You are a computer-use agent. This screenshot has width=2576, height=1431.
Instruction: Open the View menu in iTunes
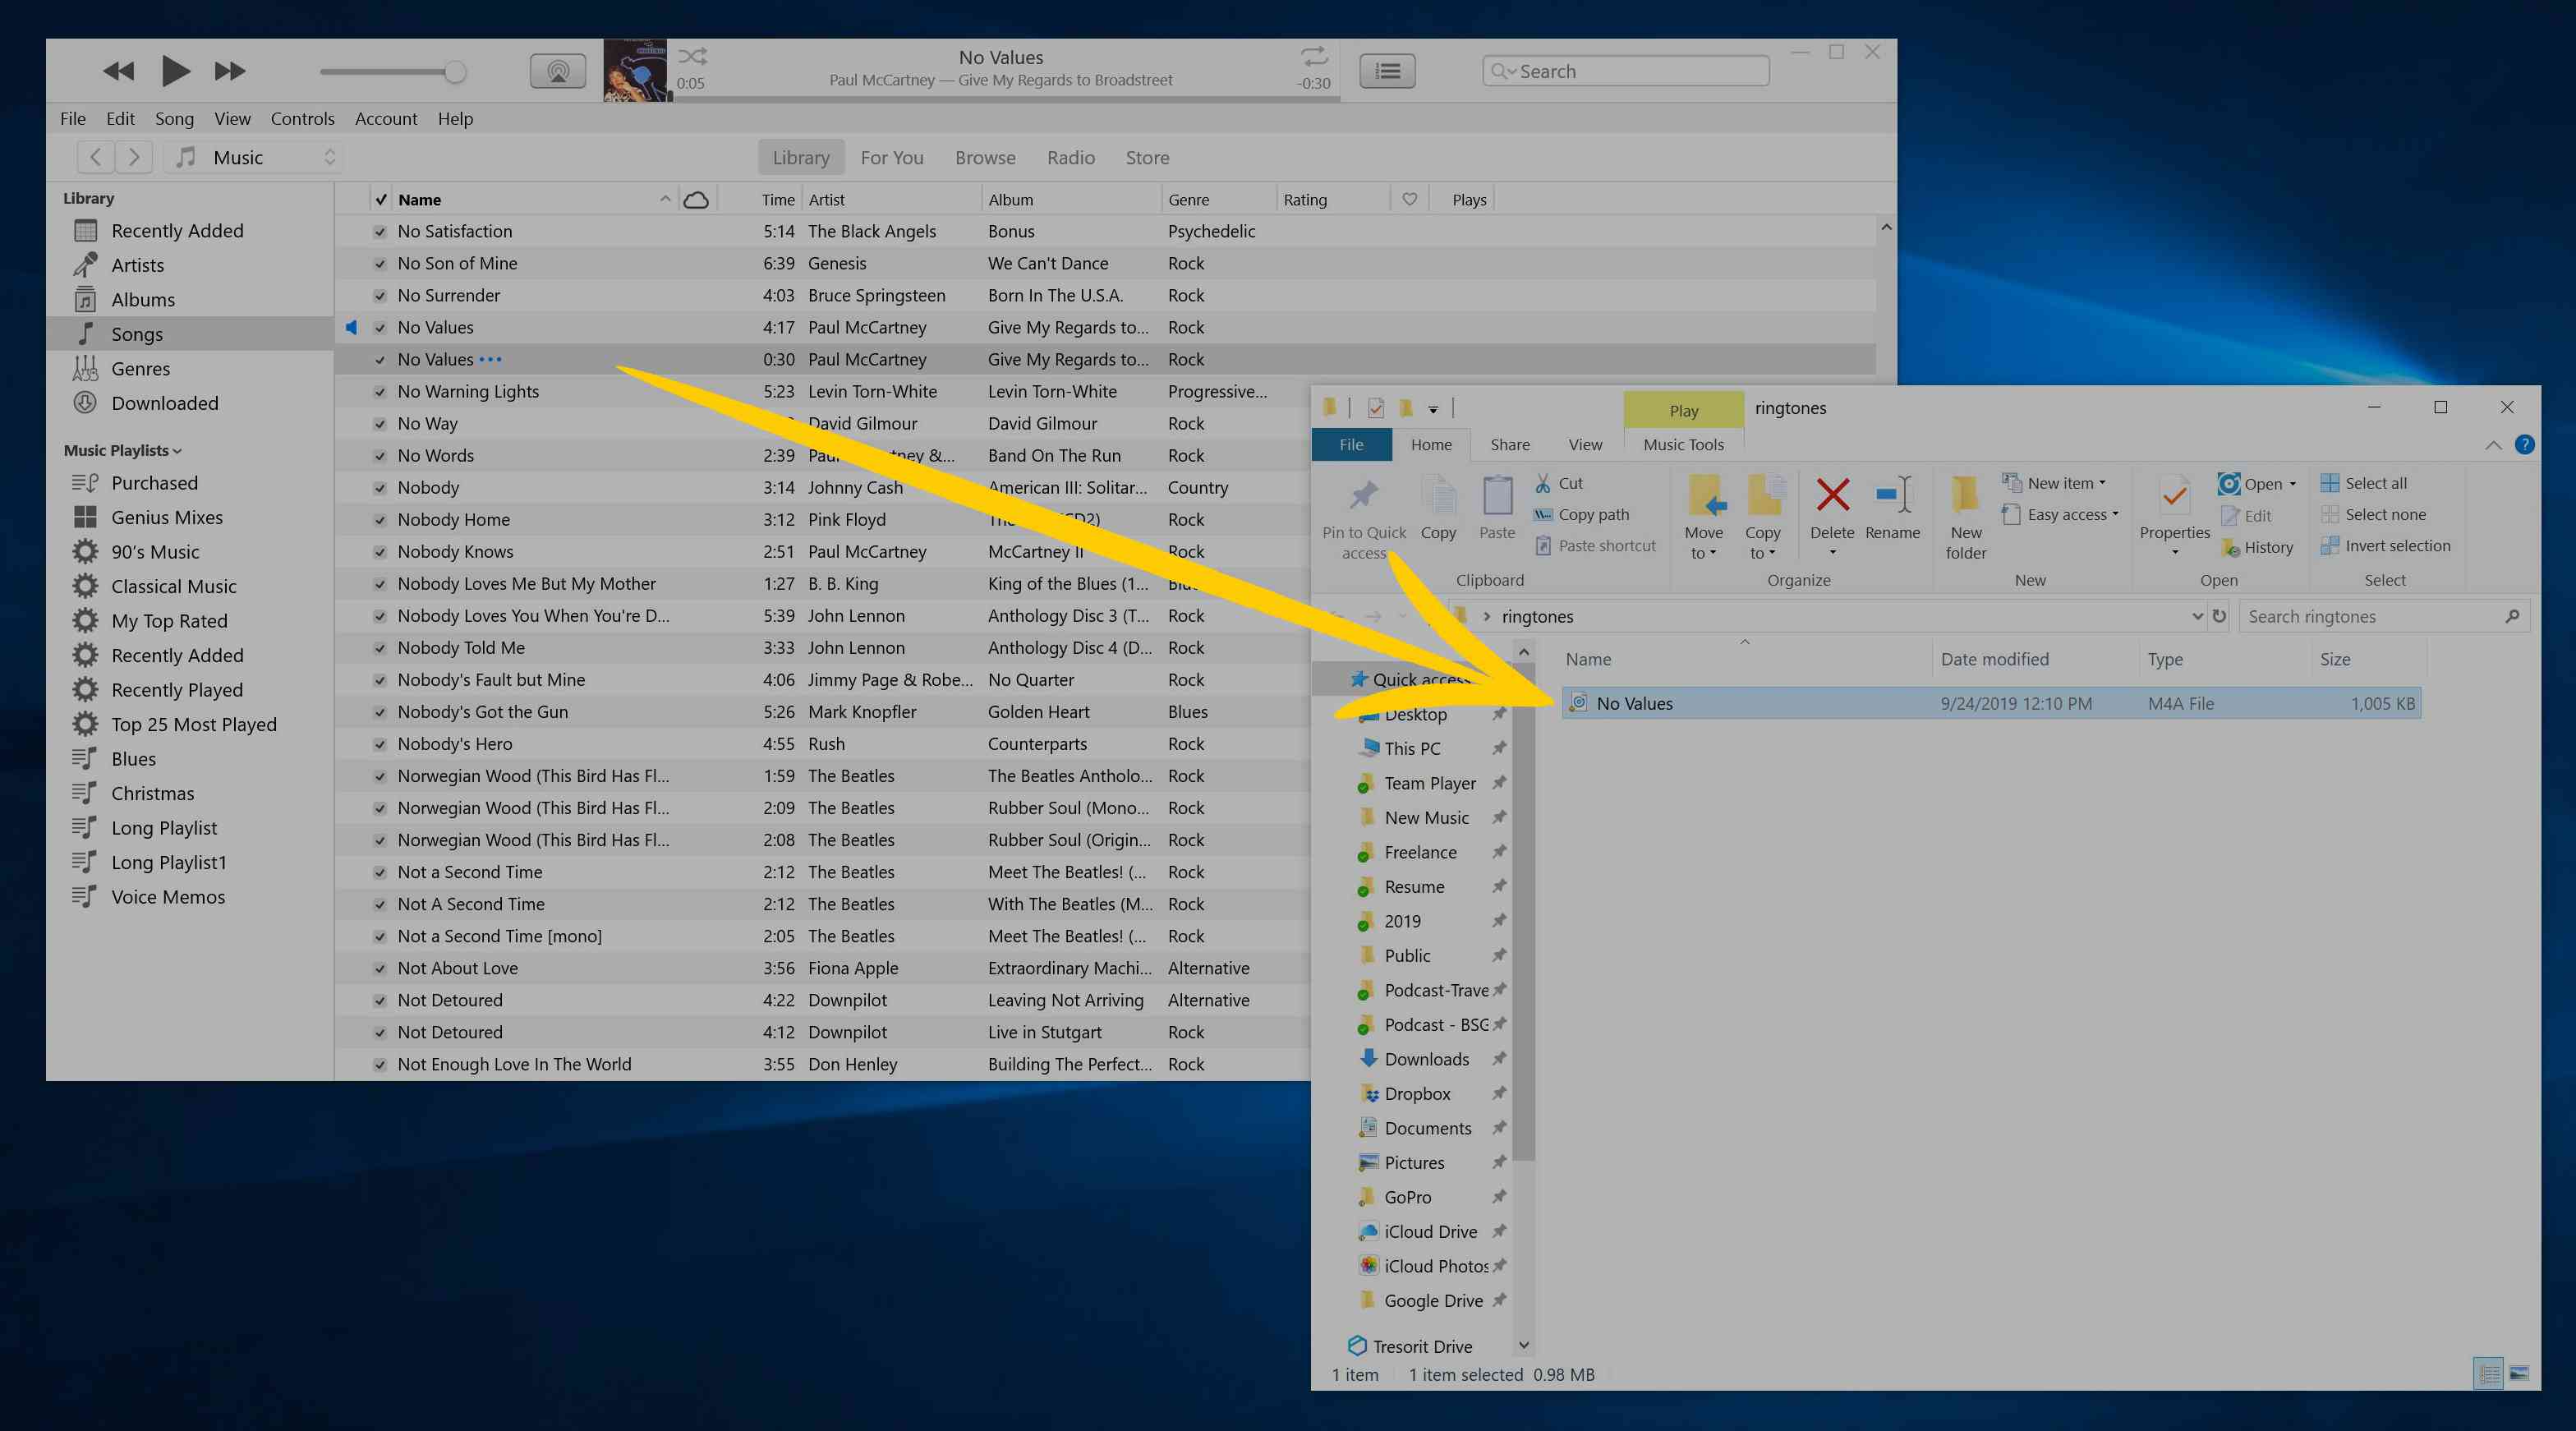point(229,117)
